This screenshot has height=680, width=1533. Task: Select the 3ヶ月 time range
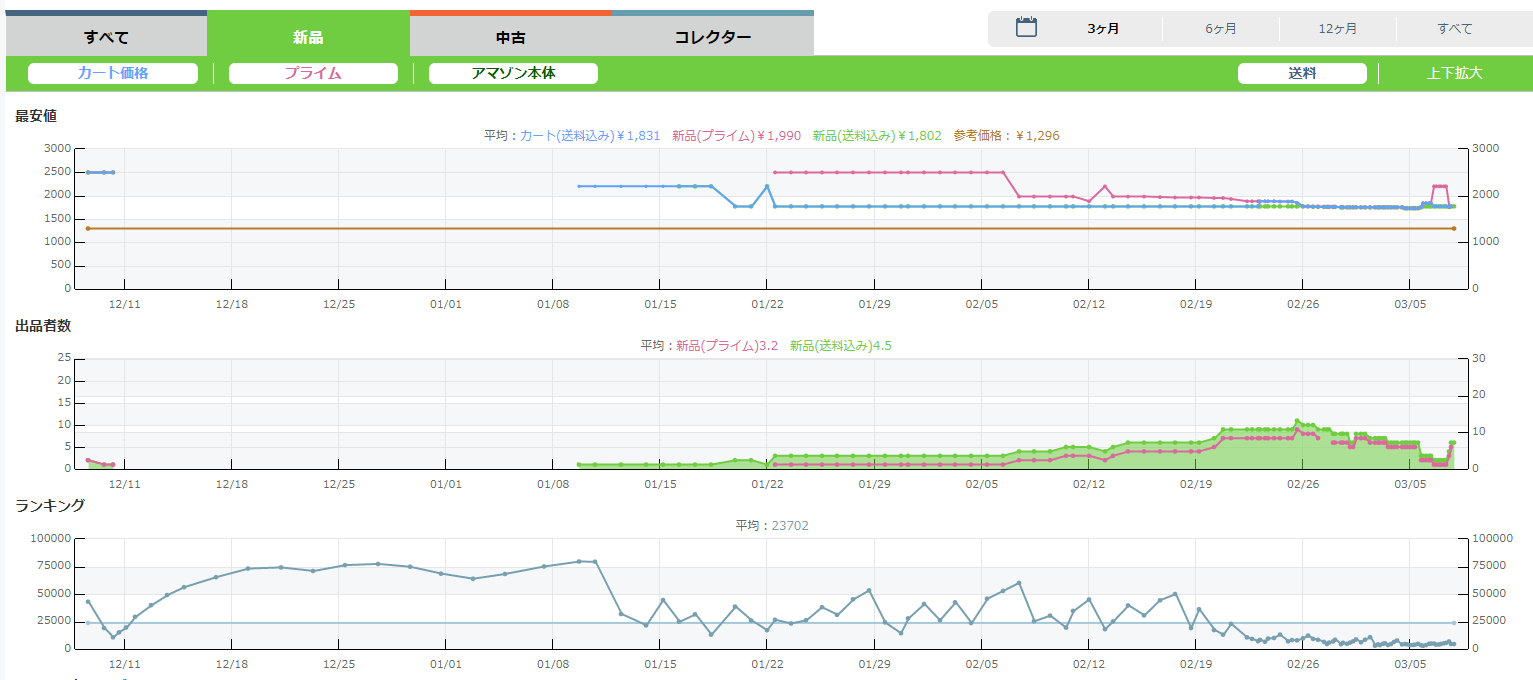[x=1103, y=29]
